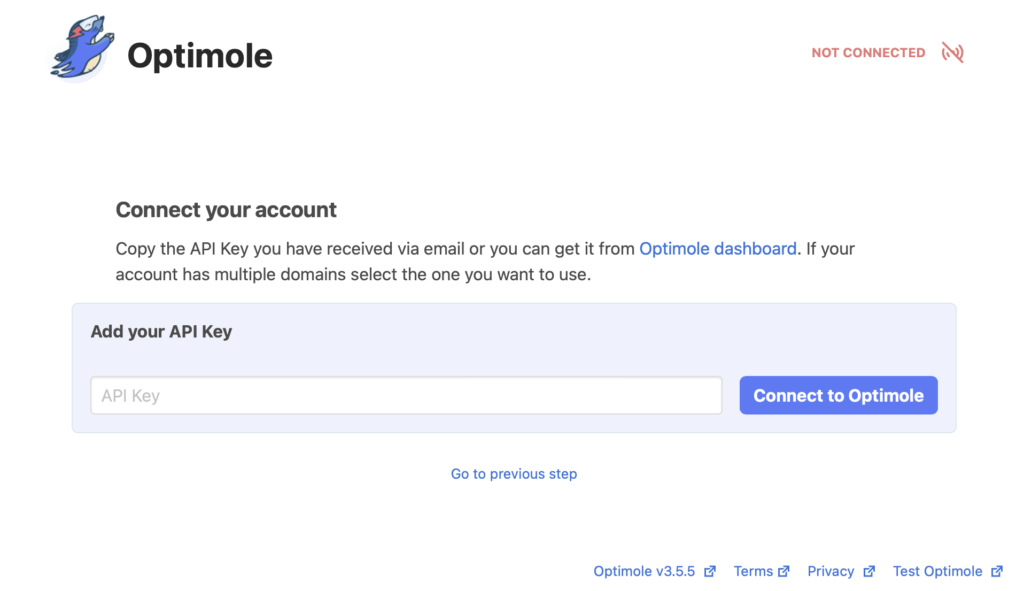This screenshot has width=1024, height=591.
Task: View the Privacy policy
Action: [x=831, y=571]
